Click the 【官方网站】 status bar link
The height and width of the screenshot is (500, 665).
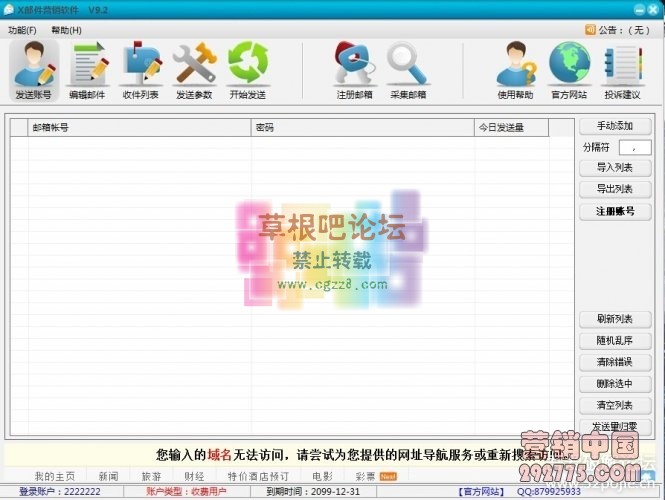pyautogui.click(x=481, y=492)
